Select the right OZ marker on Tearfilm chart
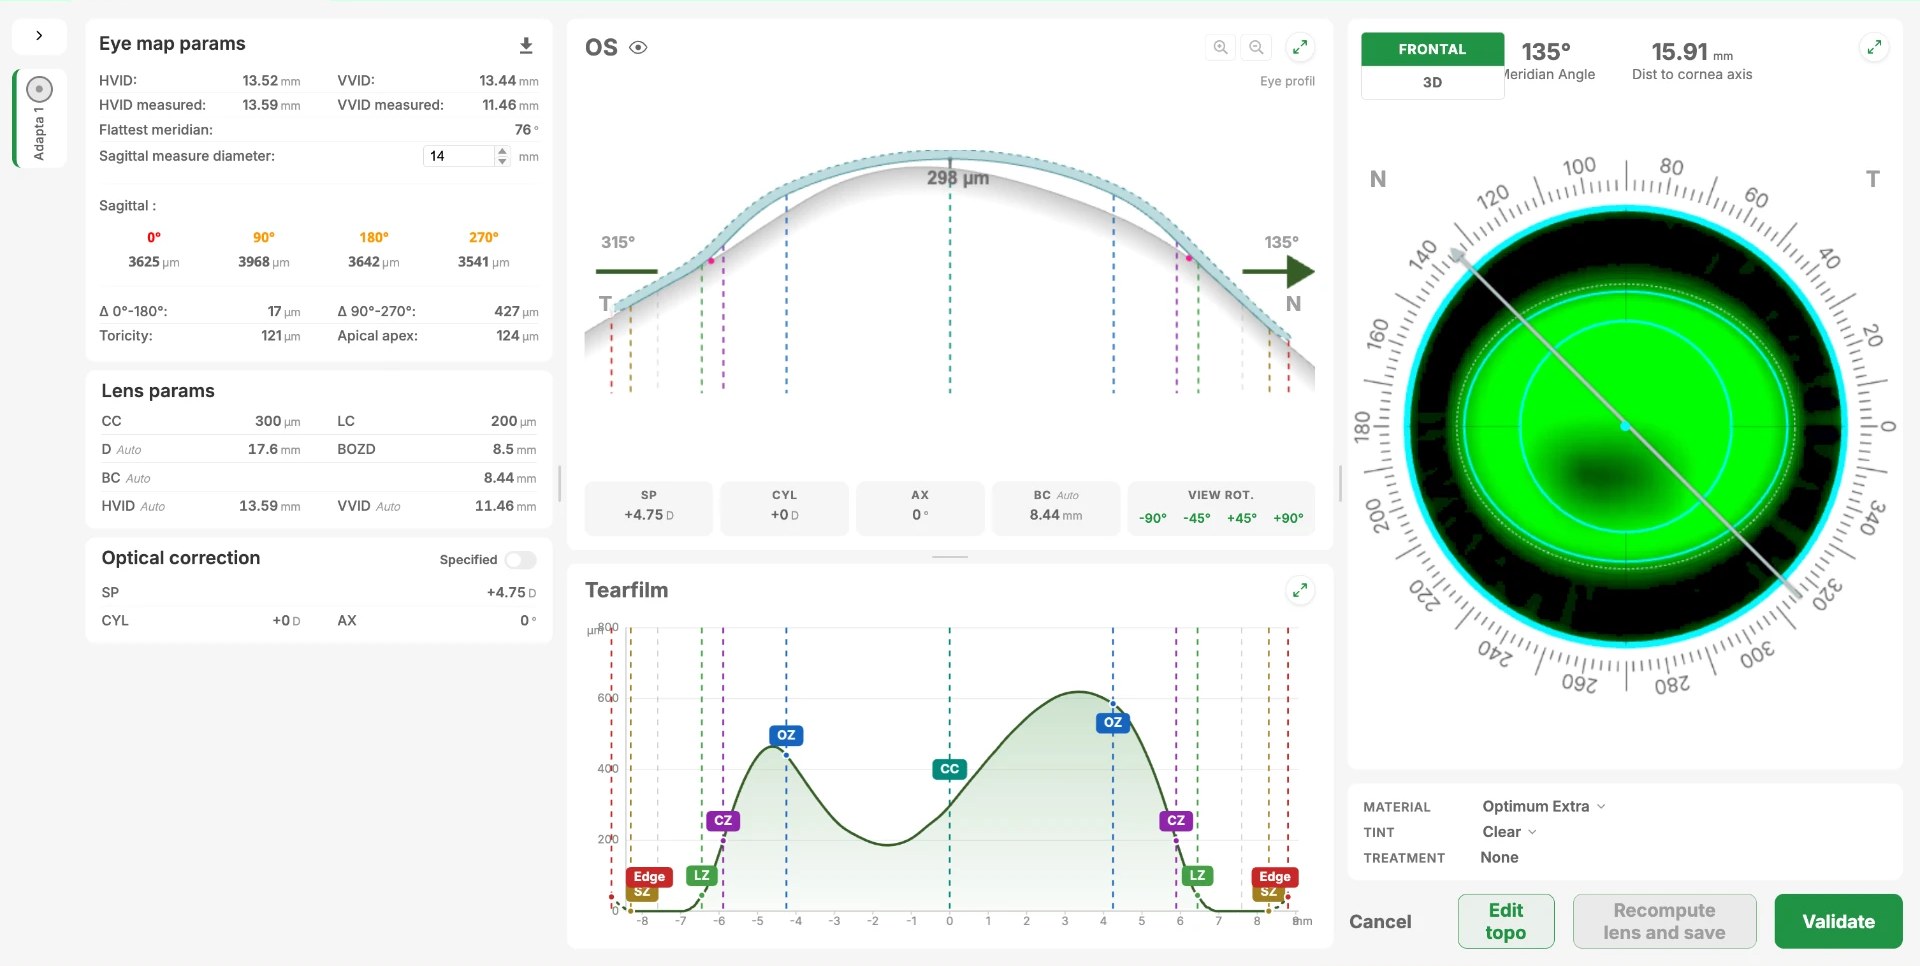 point(1113,722)
